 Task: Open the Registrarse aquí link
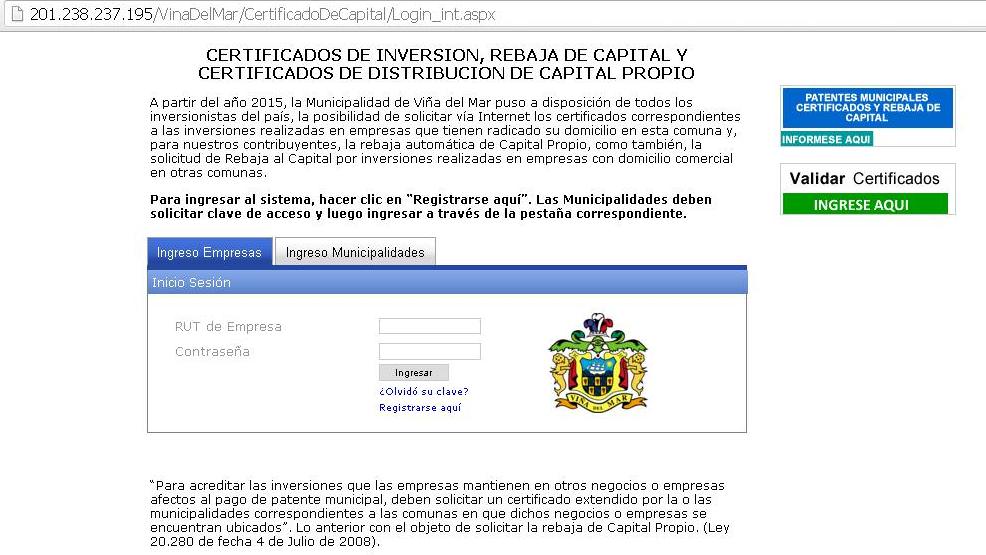(420, 408)
